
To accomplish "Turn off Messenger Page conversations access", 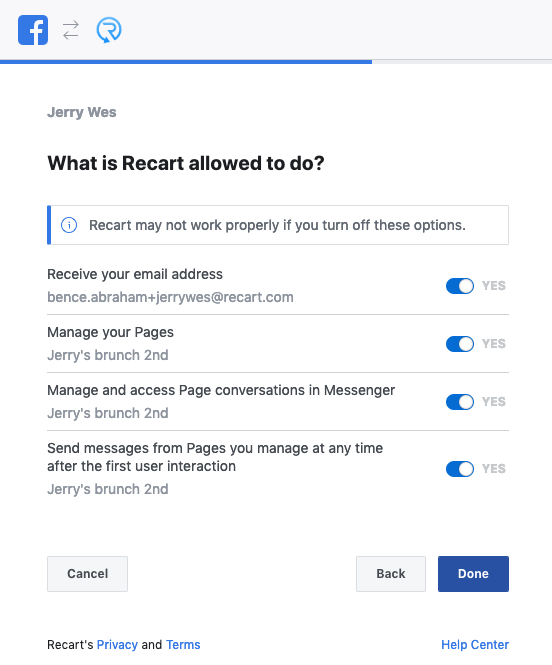I will click(x=460, y=402).
